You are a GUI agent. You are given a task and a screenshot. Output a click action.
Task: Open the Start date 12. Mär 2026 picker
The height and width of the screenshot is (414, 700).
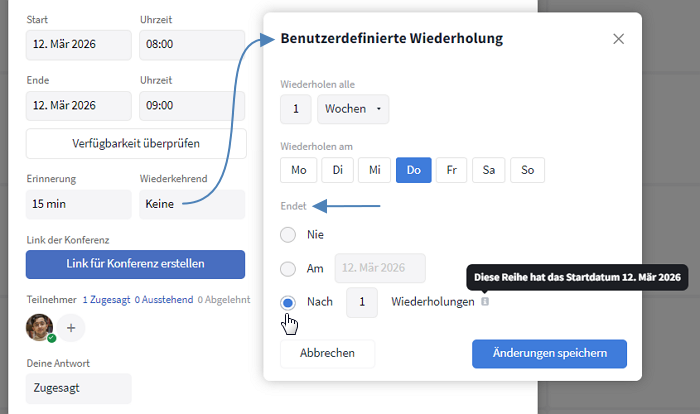pos(79,45)
